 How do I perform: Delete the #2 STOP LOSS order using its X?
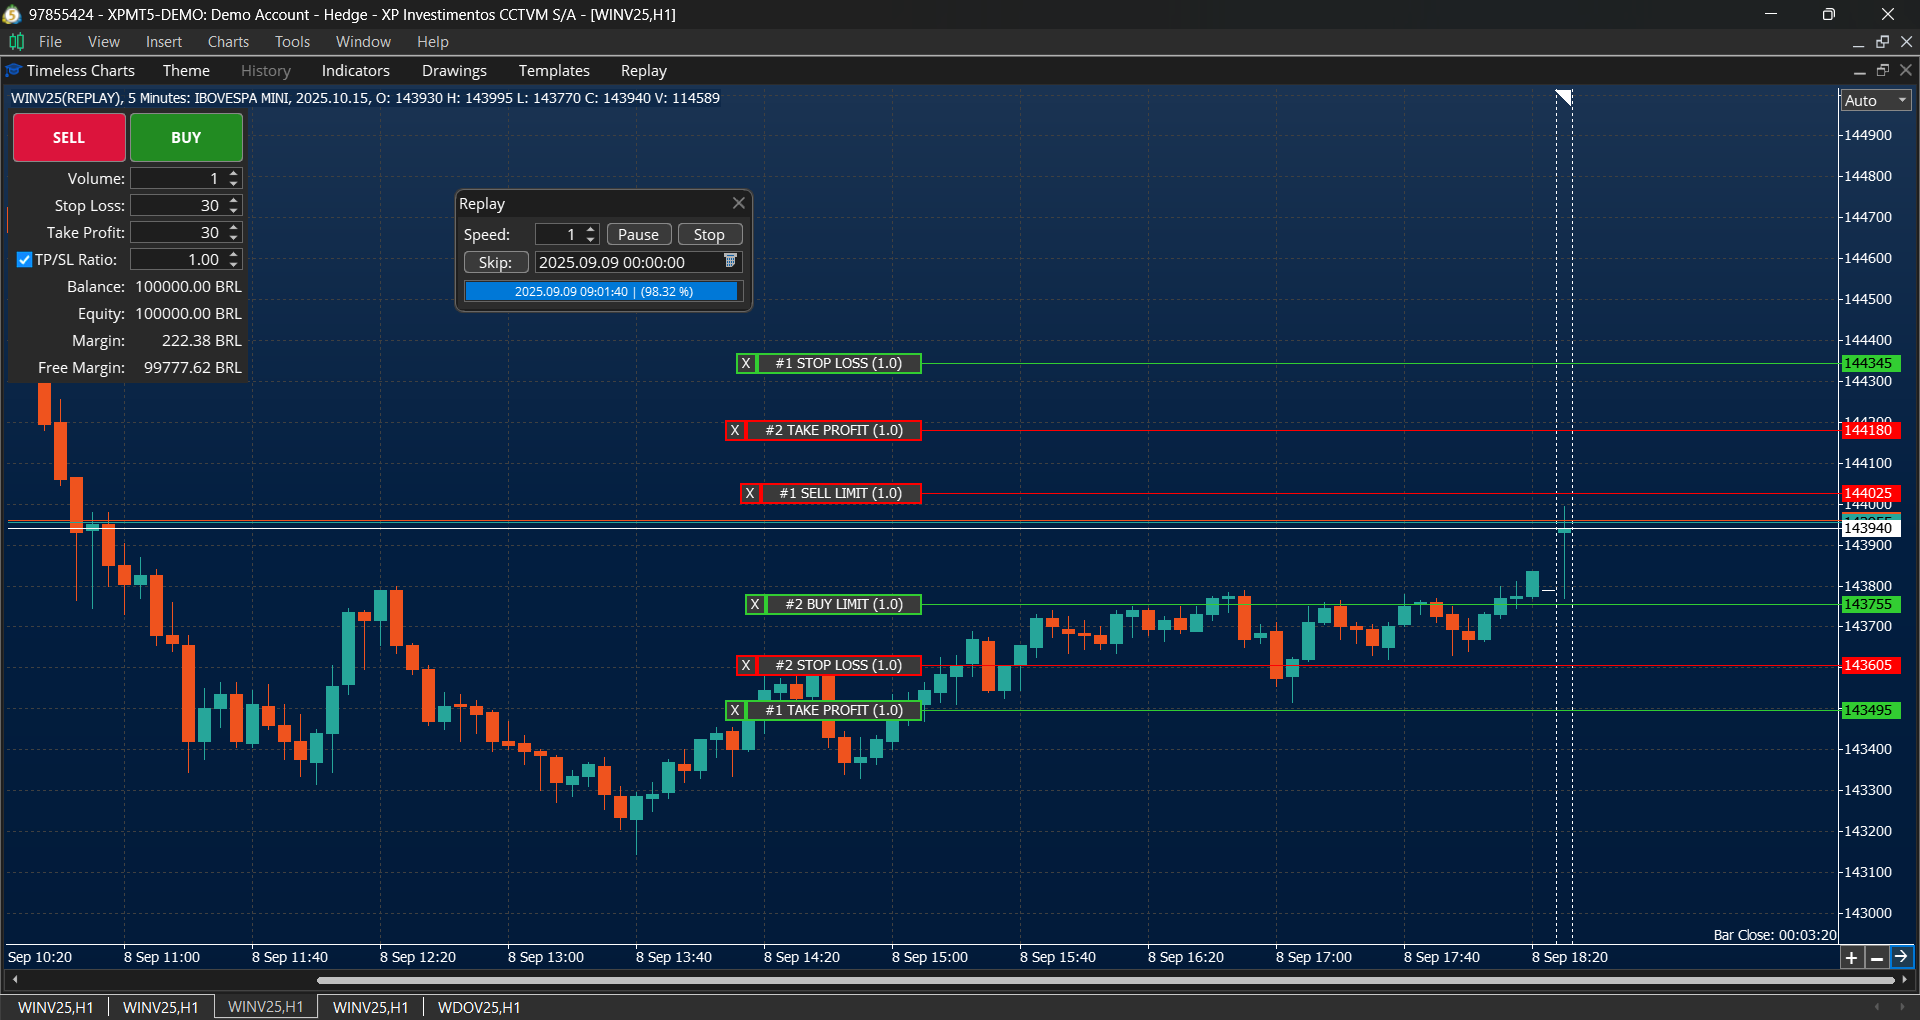(x=747, y=664)
